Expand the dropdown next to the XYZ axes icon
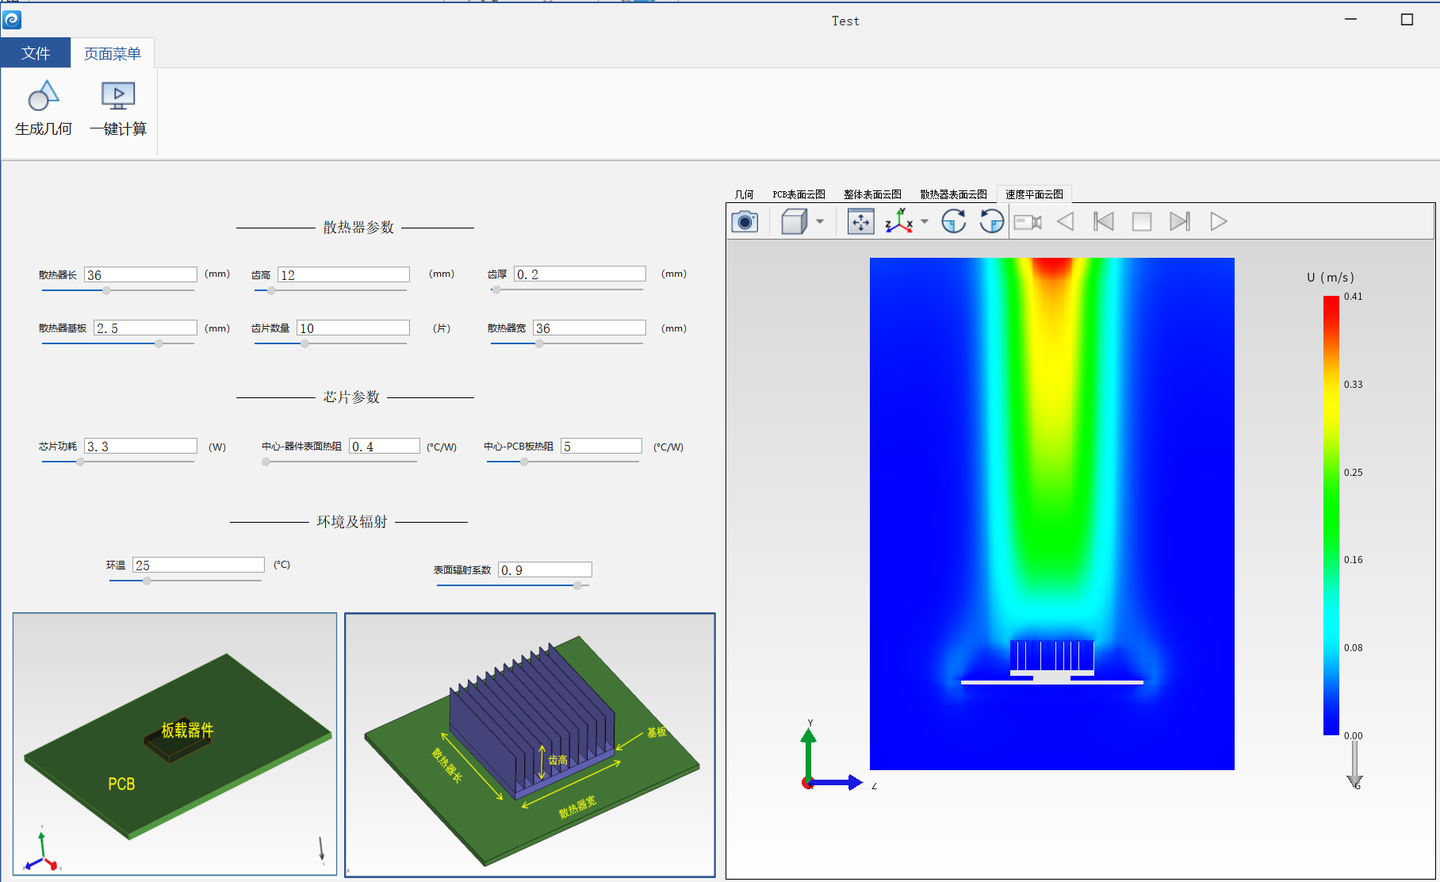 (x=924, y=222)
